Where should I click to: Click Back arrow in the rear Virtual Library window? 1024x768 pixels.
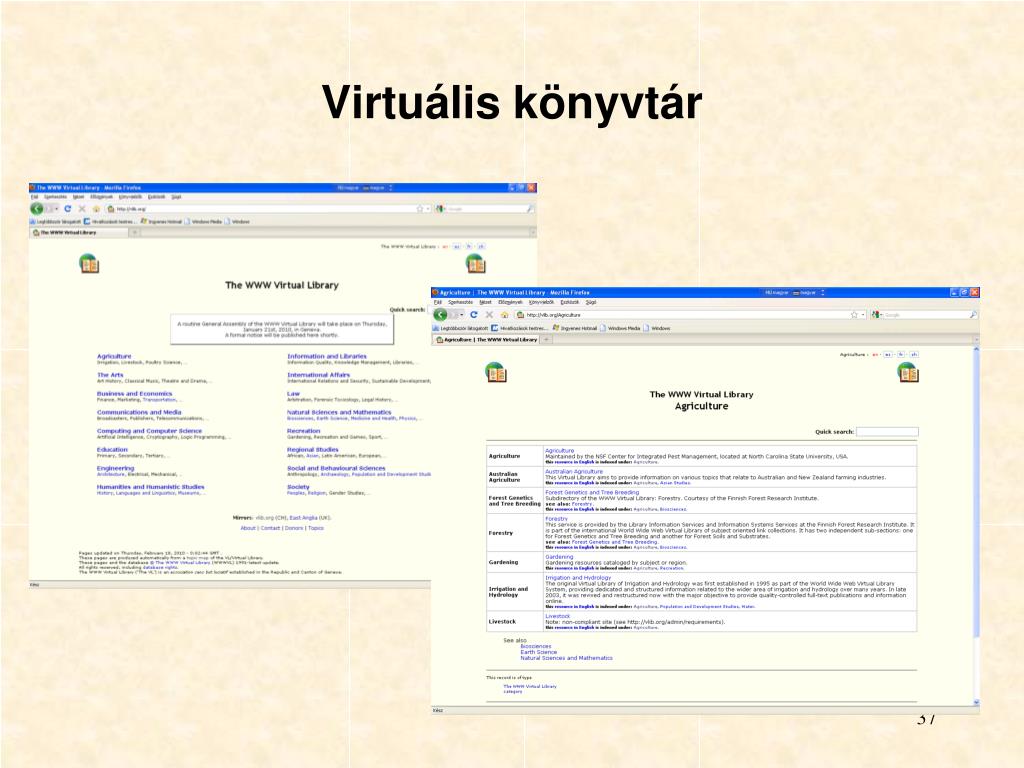37,208
